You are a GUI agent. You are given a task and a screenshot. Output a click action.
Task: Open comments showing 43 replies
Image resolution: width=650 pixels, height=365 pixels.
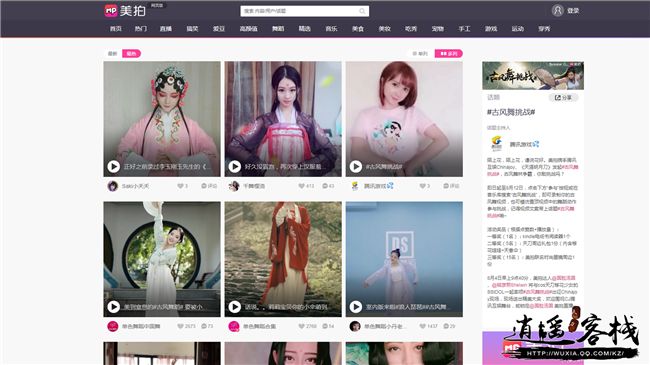pos(328,186)
